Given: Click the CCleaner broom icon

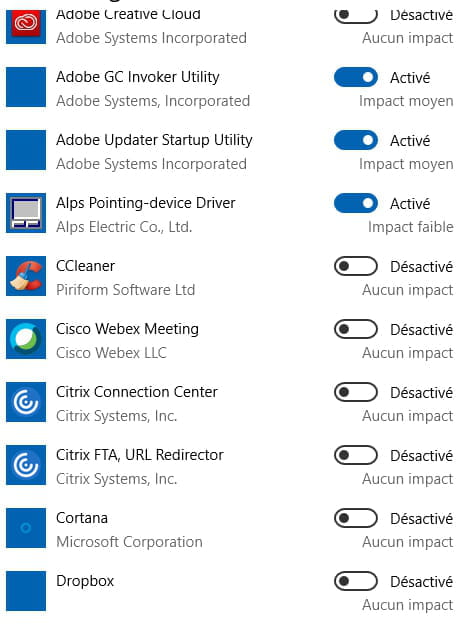Looking at the screenshot, I should click(x=26, y=276).
